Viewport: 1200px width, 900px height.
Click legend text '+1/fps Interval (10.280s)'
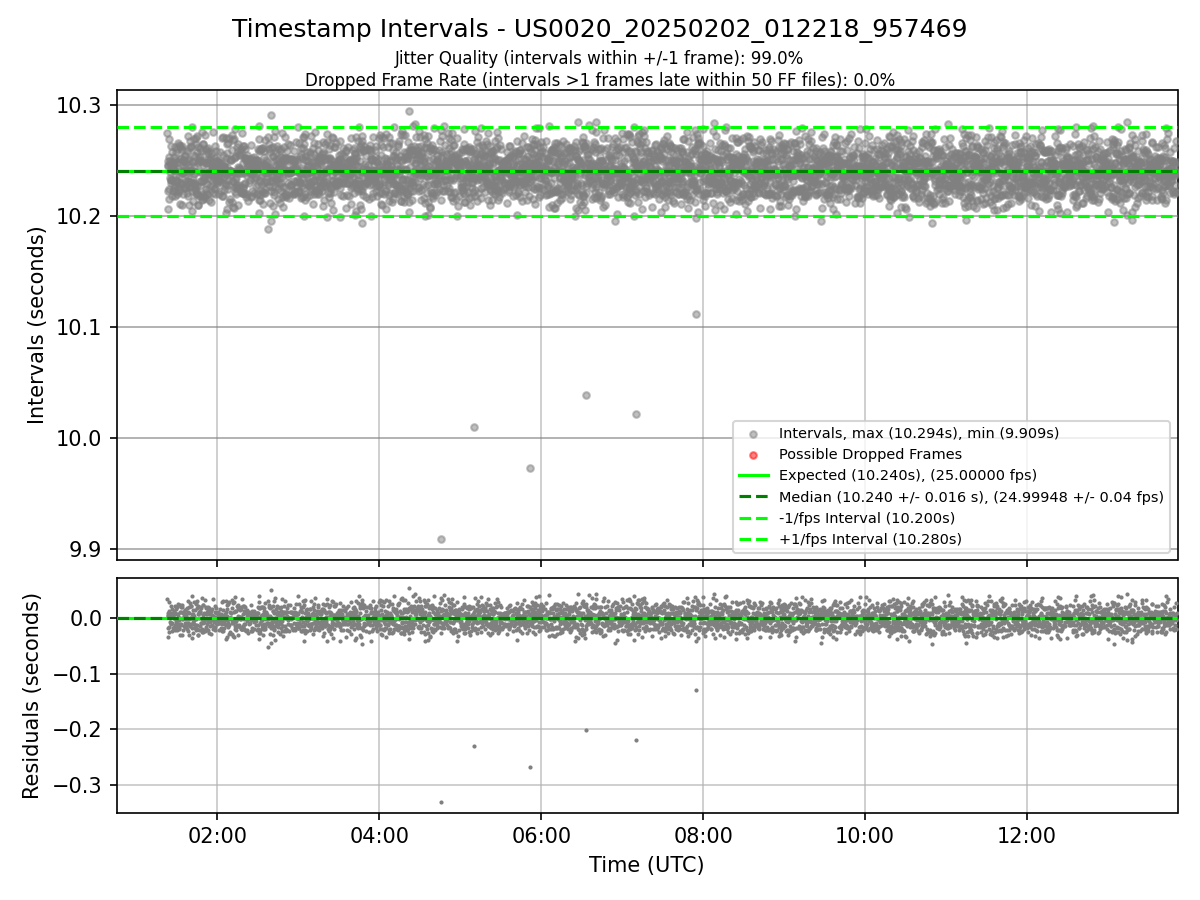click(870, 539)
